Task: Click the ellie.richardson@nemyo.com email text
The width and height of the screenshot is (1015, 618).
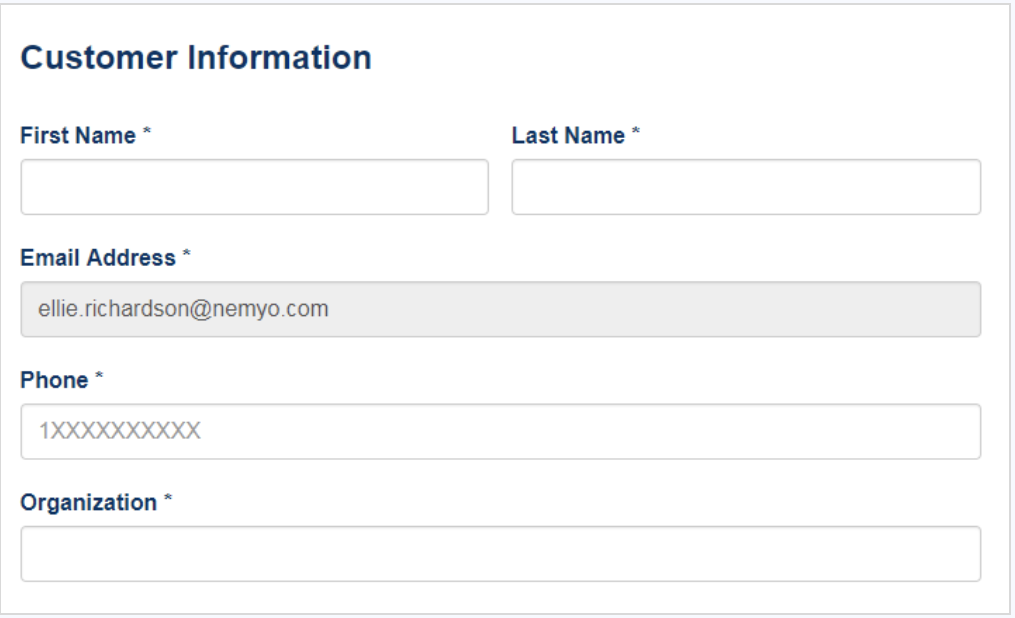Action: [x=183, y=309]
